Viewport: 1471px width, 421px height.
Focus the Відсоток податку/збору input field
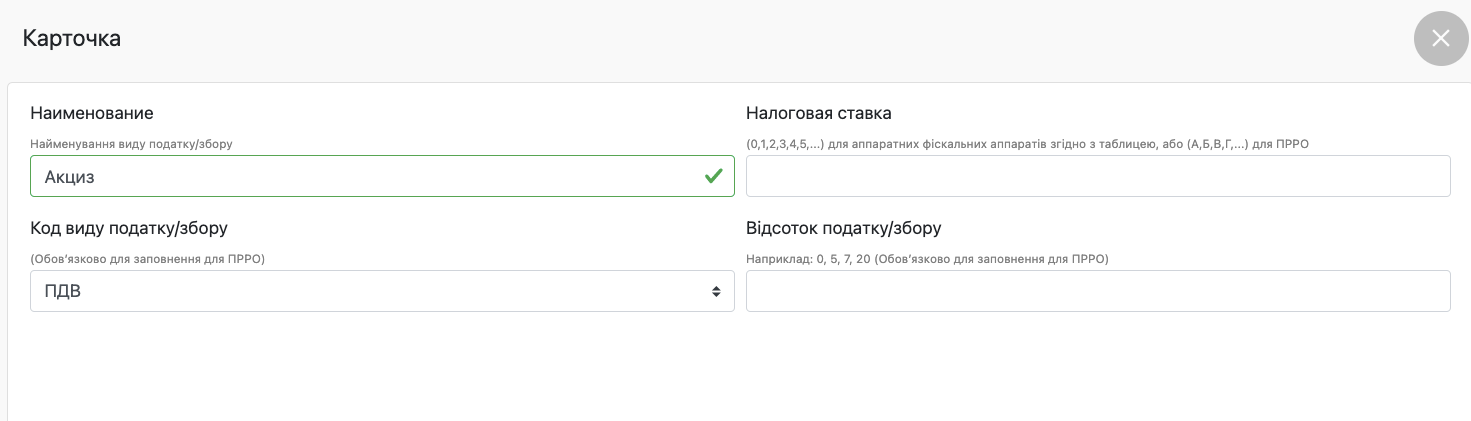[1097, 291]
